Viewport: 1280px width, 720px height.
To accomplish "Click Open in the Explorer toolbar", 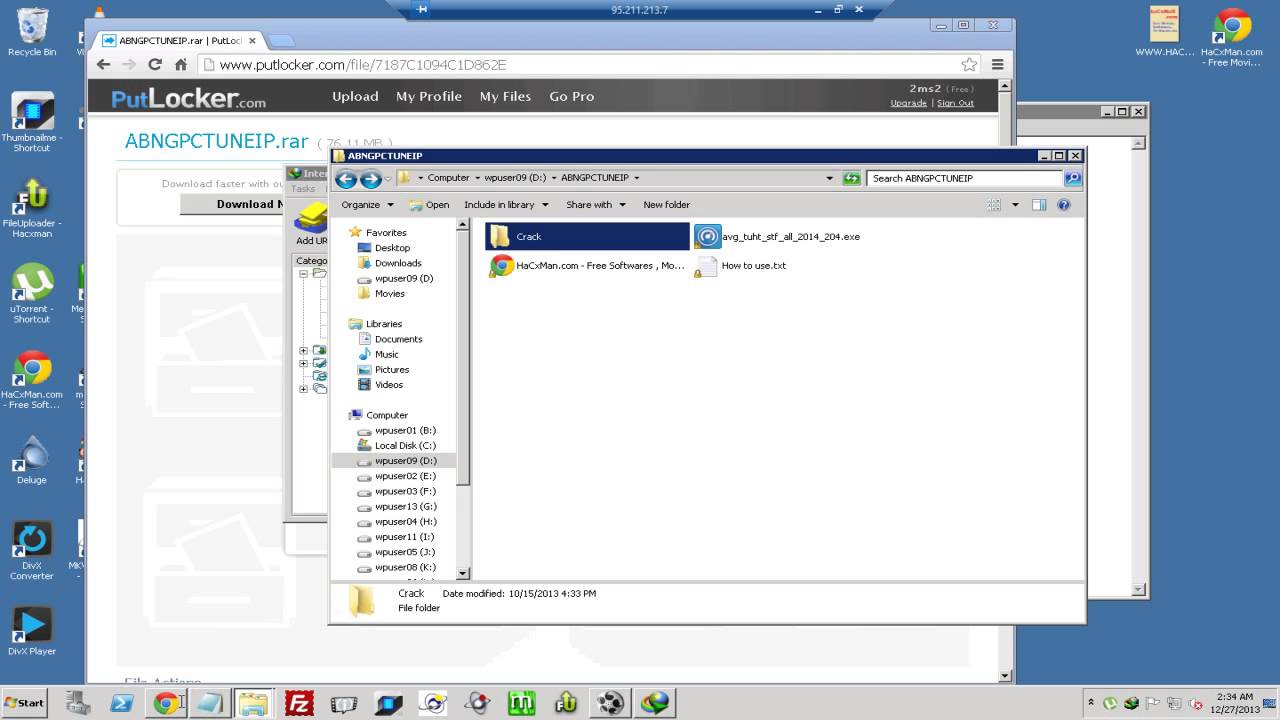I will click(430, 204).
